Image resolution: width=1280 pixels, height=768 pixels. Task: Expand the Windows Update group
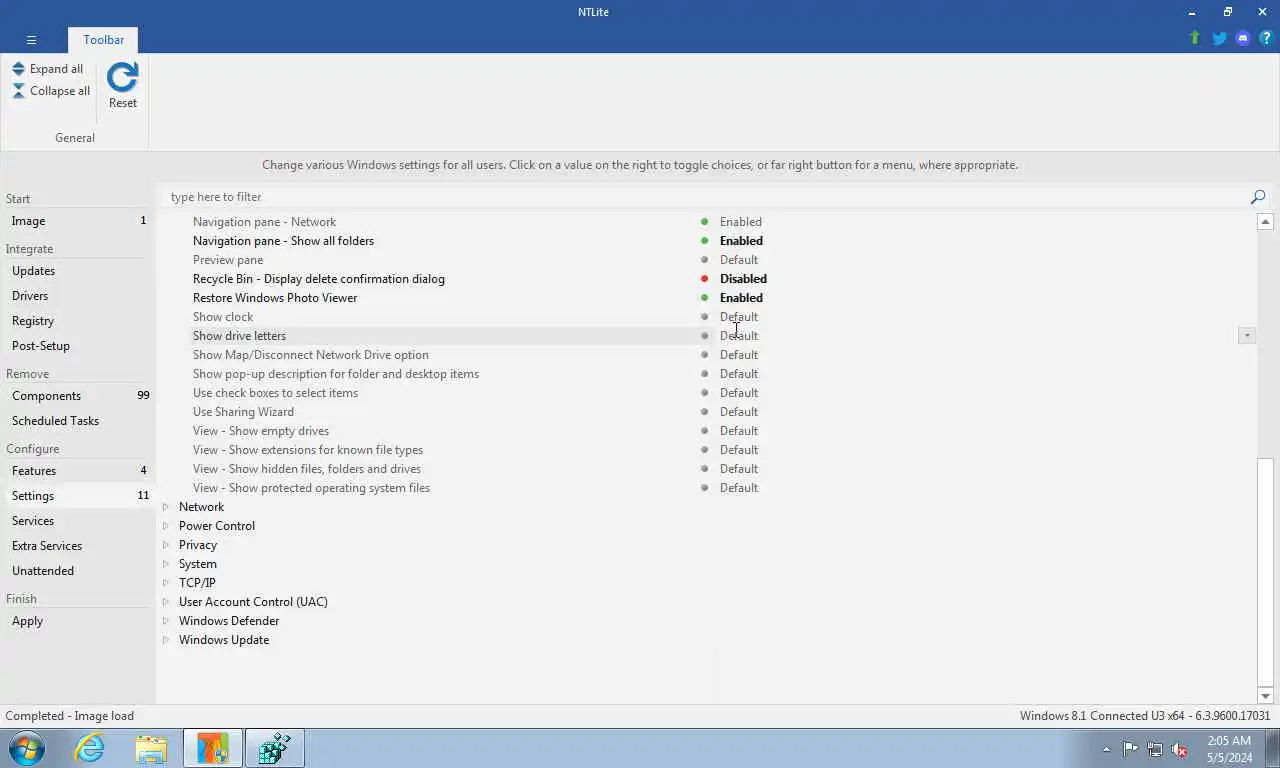[x=166, y=640]
